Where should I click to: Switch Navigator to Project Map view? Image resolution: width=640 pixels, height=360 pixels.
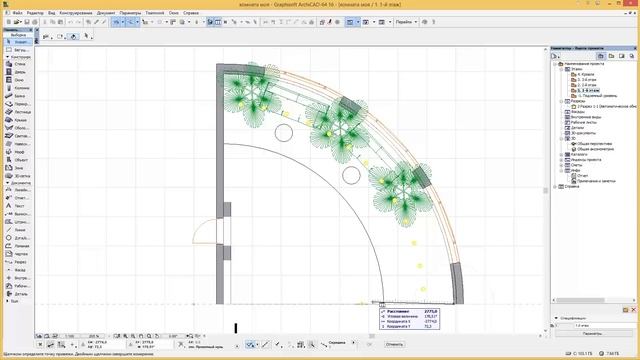click(601, 56)
